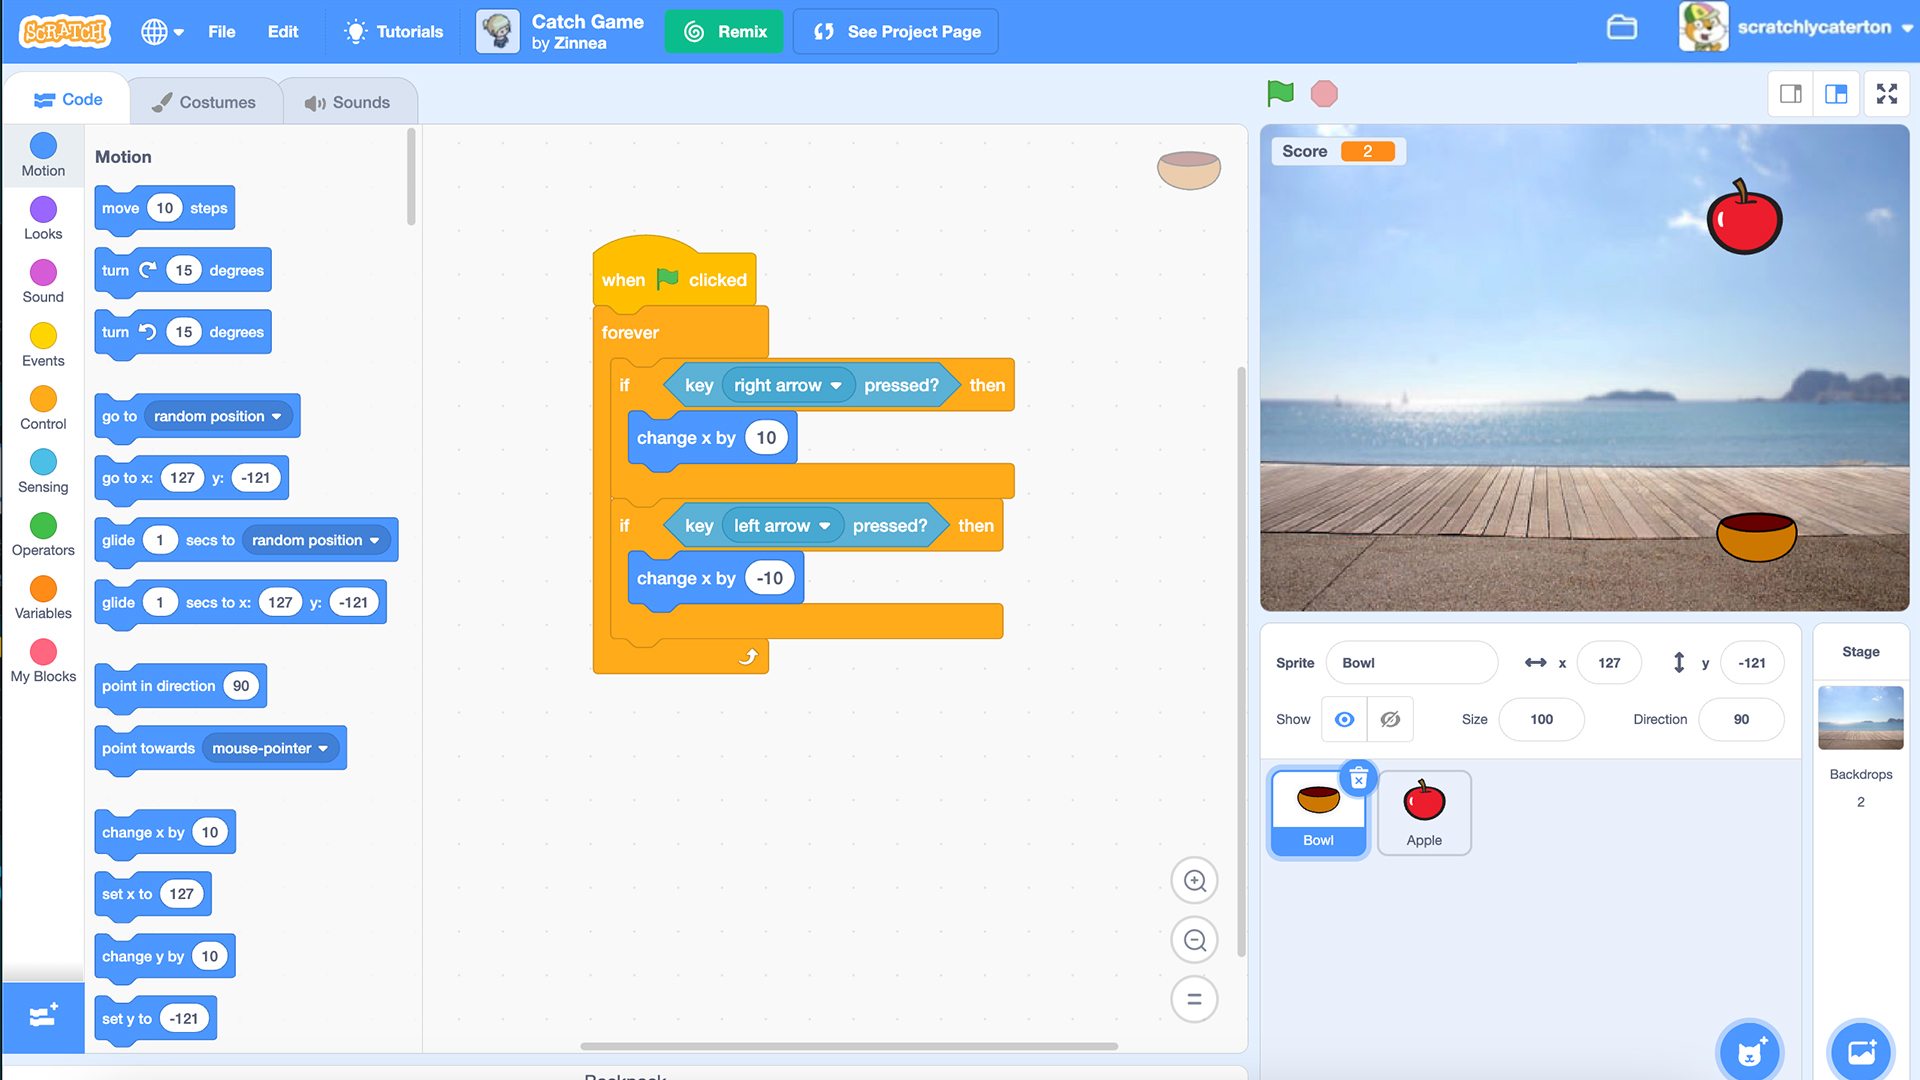
Task: Choose a new backdrop button
Action: coord(1861,1051)
